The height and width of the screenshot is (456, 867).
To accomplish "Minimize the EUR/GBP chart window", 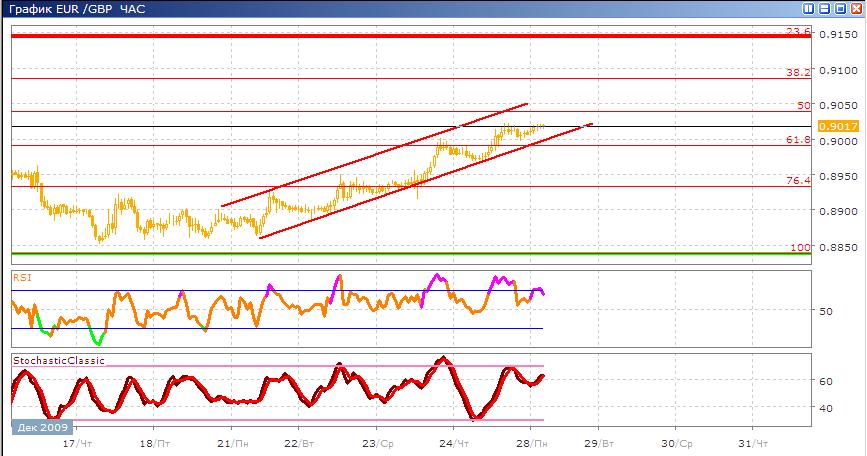I will pos(823,8).
